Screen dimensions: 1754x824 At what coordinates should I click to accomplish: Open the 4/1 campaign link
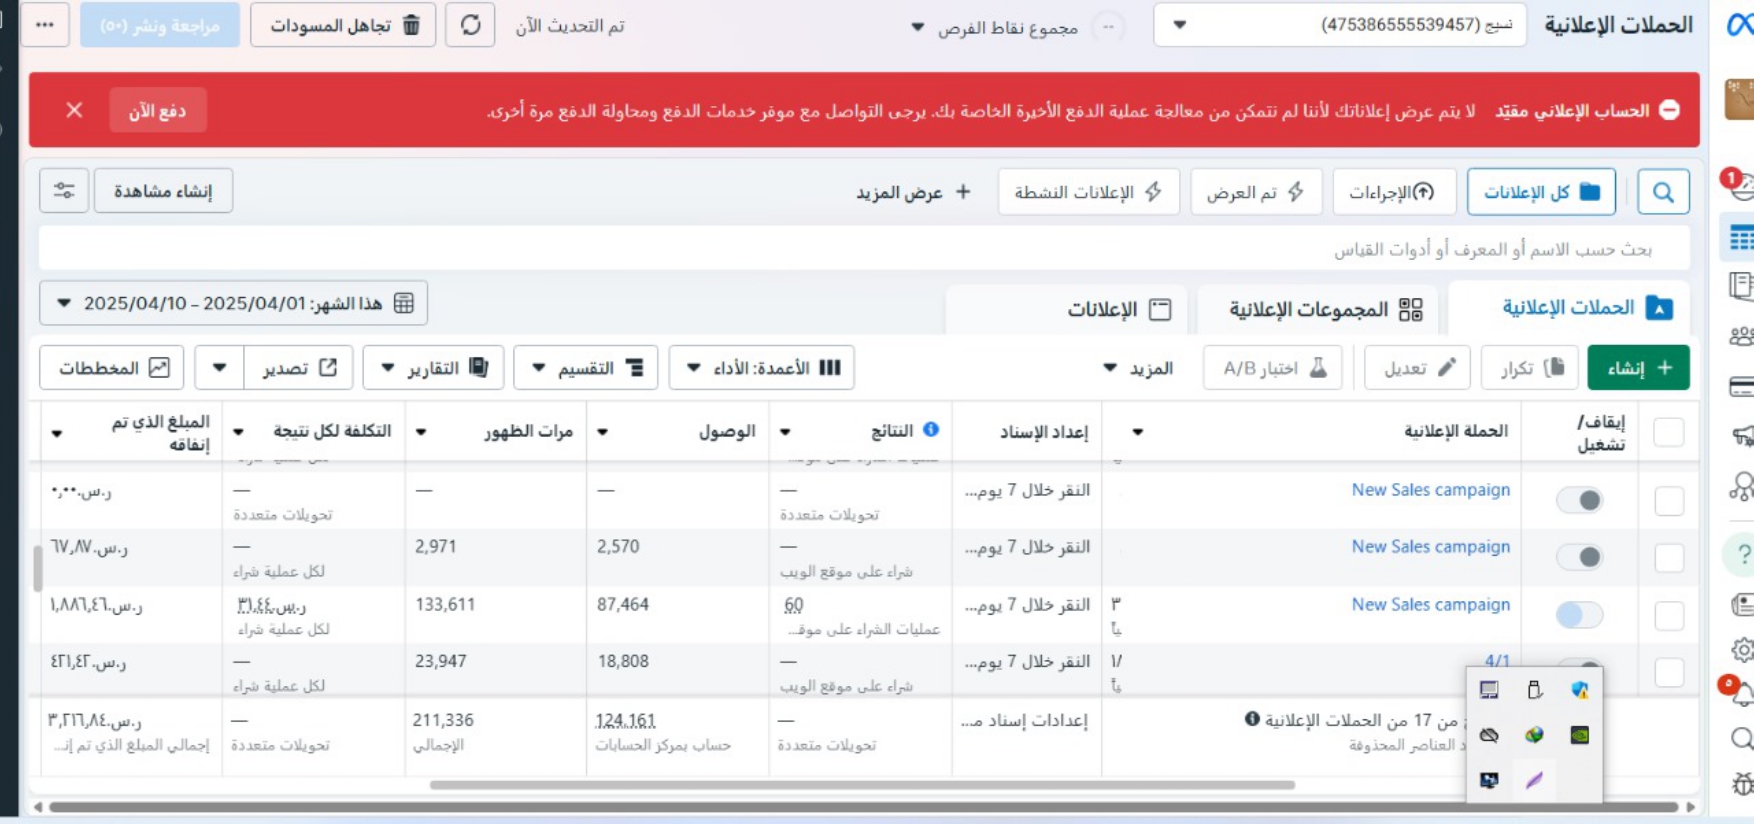[1497, 661]
